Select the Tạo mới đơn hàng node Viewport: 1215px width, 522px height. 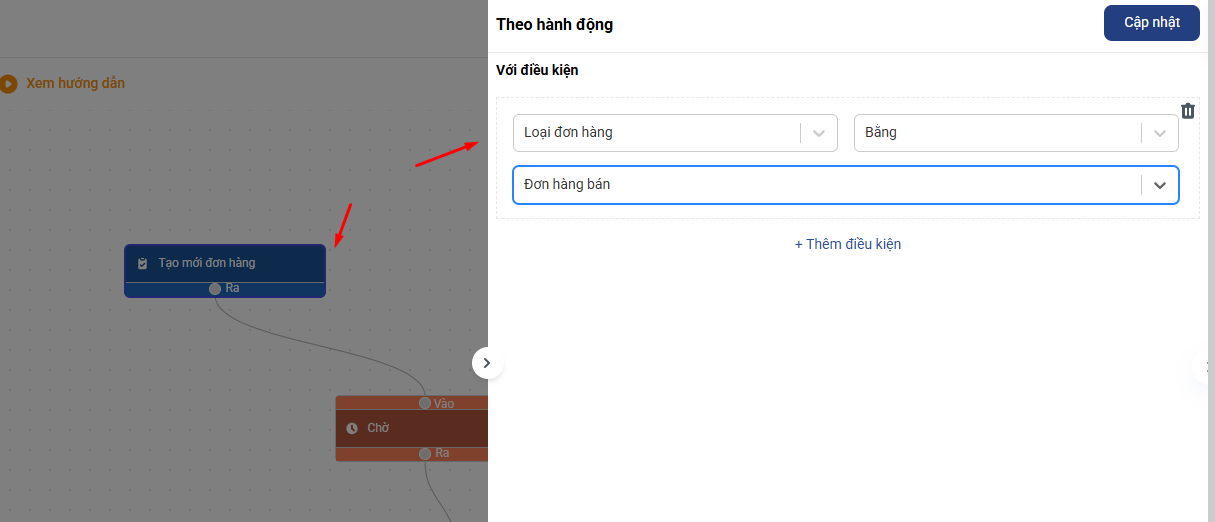pos(225,263)
